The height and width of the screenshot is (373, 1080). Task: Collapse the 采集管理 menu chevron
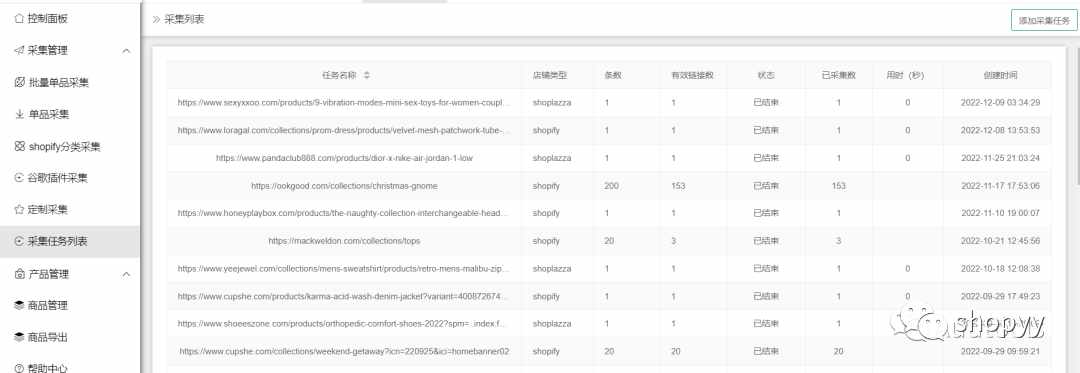126,51
